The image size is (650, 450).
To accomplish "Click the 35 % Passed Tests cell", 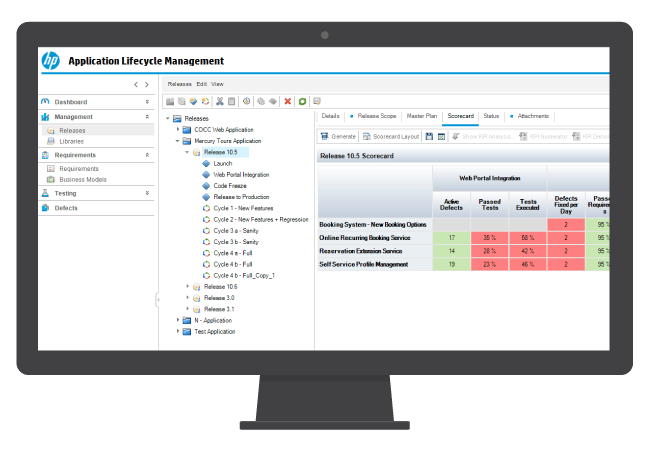I will [x=490, y=238].
